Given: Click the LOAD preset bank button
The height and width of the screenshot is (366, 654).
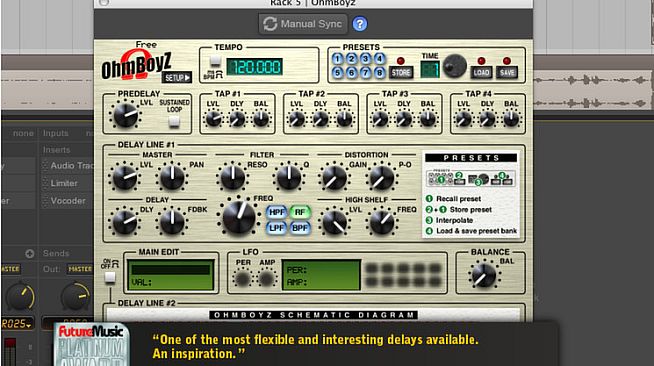Looking at the screenshot, I should click(481, 73).
